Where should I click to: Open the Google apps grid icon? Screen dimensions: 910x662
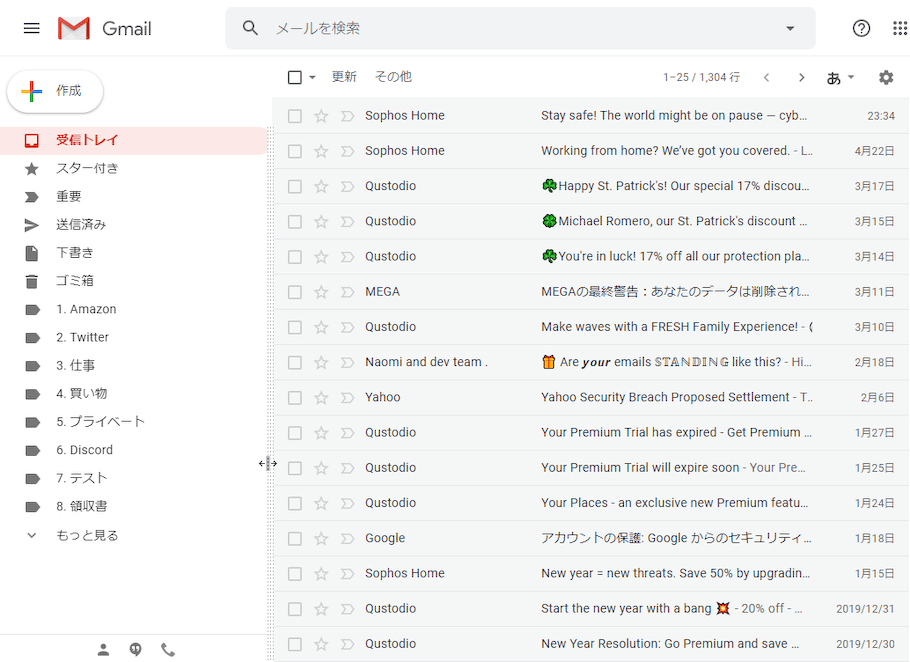coord(900,28)
